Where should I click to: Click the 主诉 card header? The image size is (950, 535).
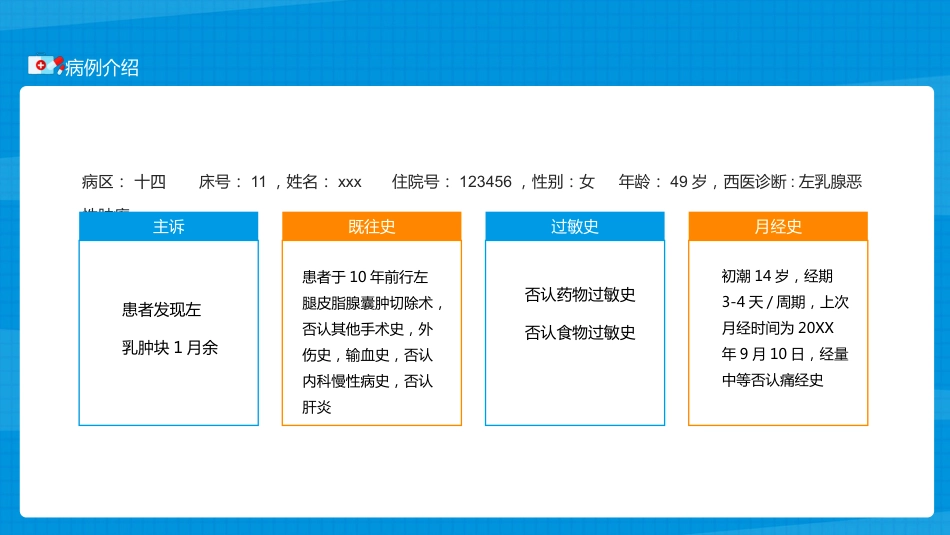pyautogui.click(x=168, y=226)
